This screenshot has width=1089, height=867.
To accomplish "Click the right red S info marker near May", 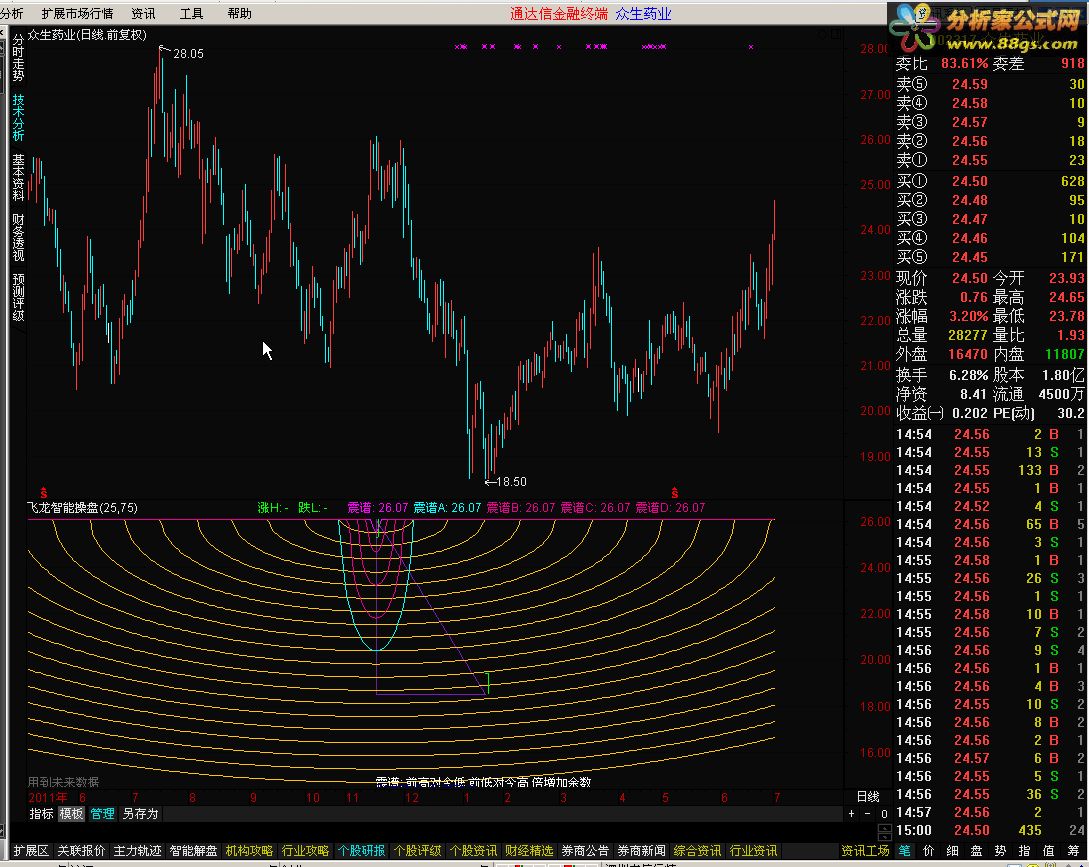I will click(674, 493).
